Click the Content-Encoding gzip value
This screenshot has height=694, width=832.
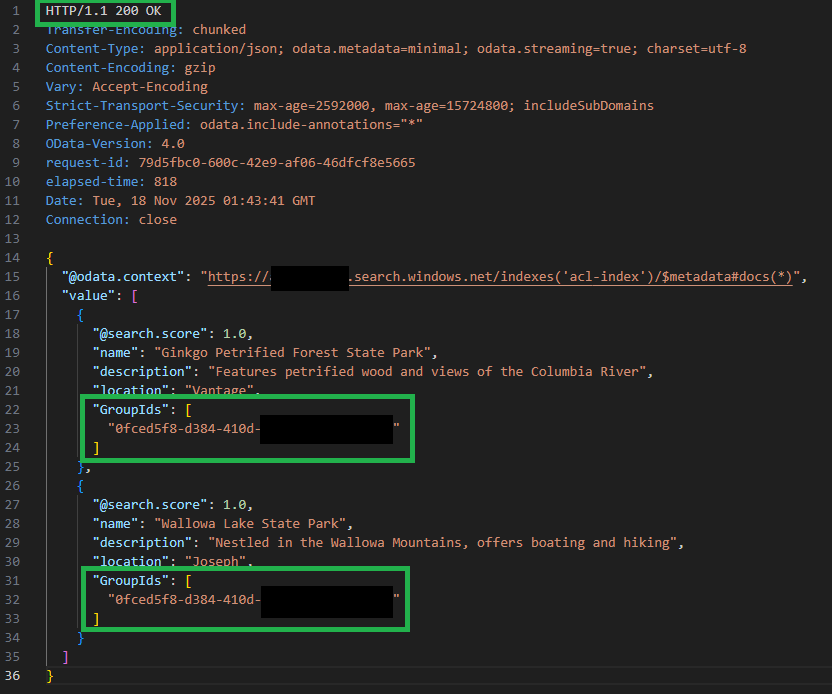[199, 68]
